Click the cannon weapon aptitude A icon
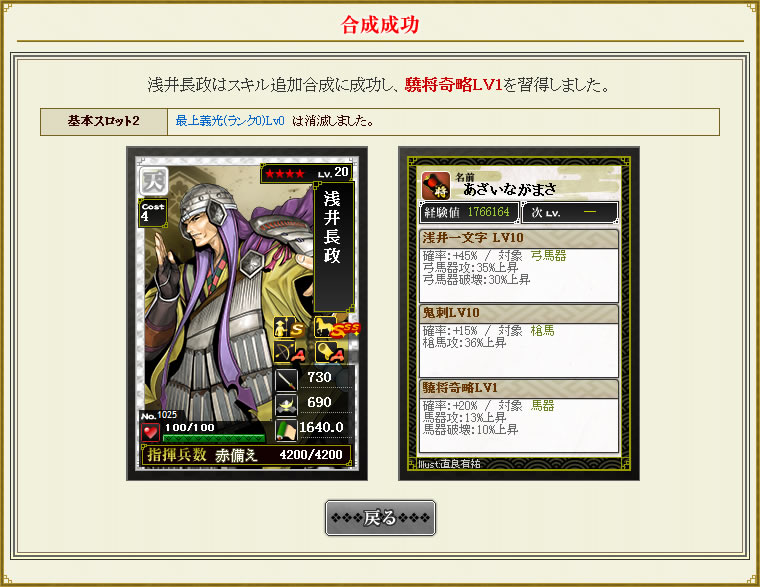The height and width of the screenshot is (587, 760). click(x=330, y=352)
